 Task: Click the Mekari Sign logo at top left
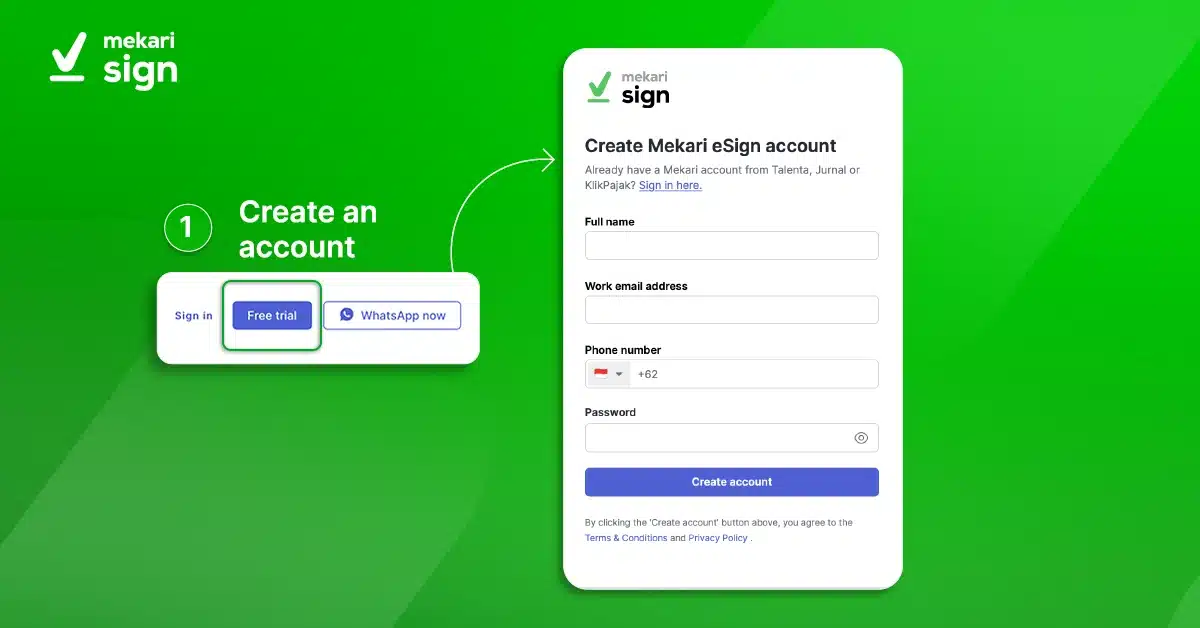pyautogui.click(x=113, y=60)
